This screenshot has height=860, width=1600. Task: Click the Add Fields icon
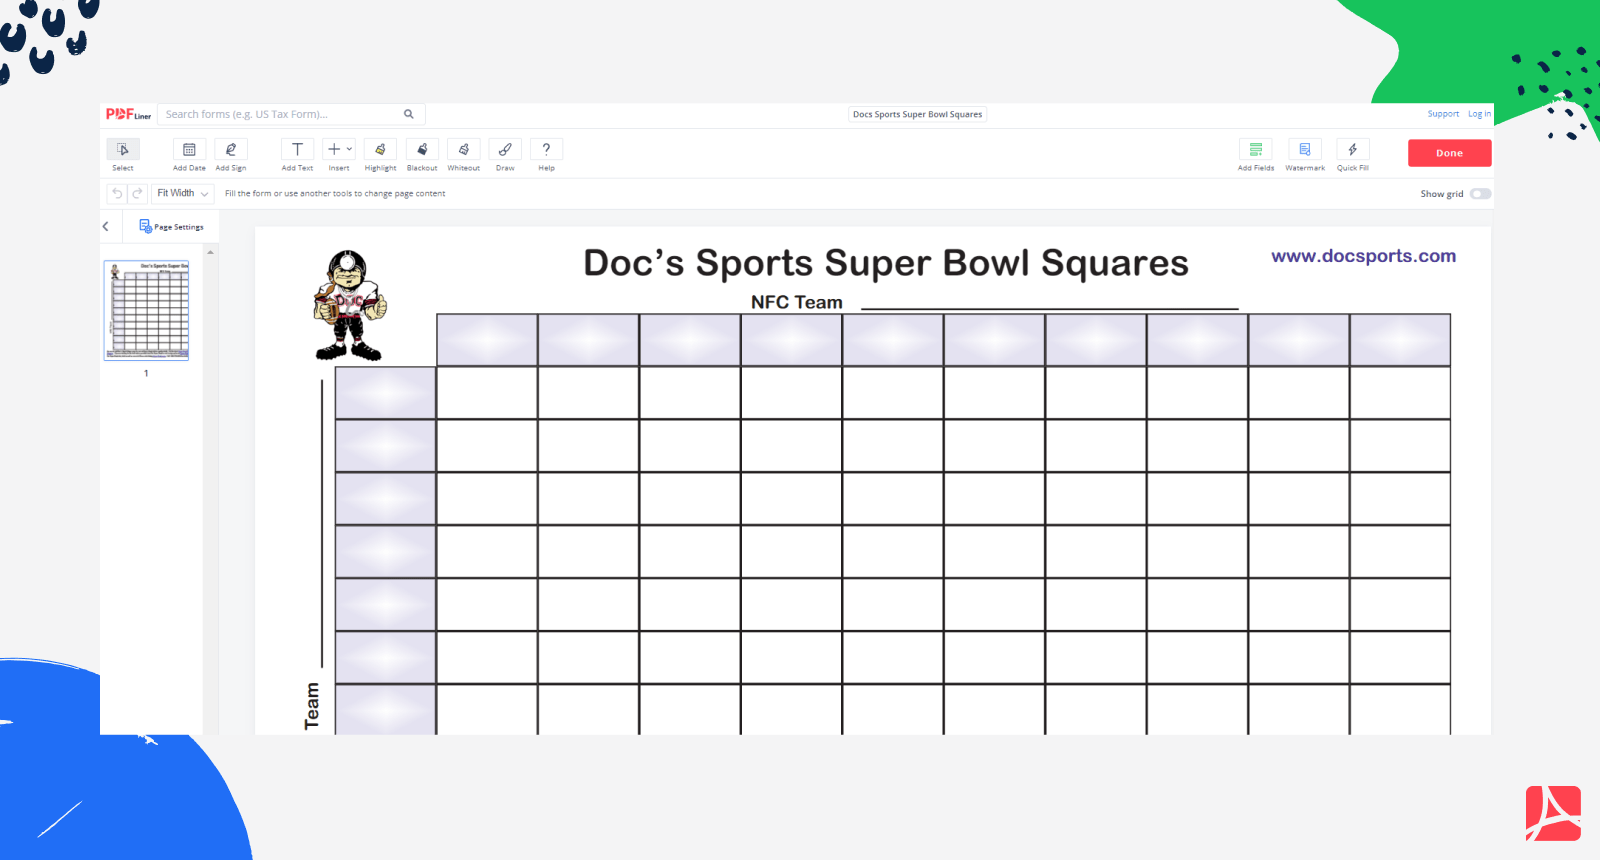pyautogui.click(x=1256, y=149)
